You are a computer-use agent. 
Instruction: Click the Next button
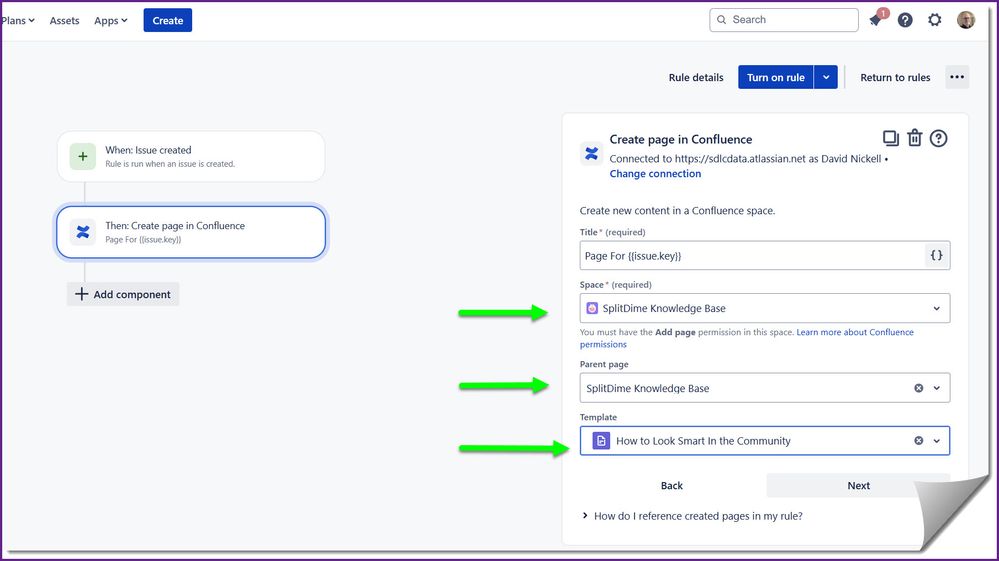coord(858,485)
